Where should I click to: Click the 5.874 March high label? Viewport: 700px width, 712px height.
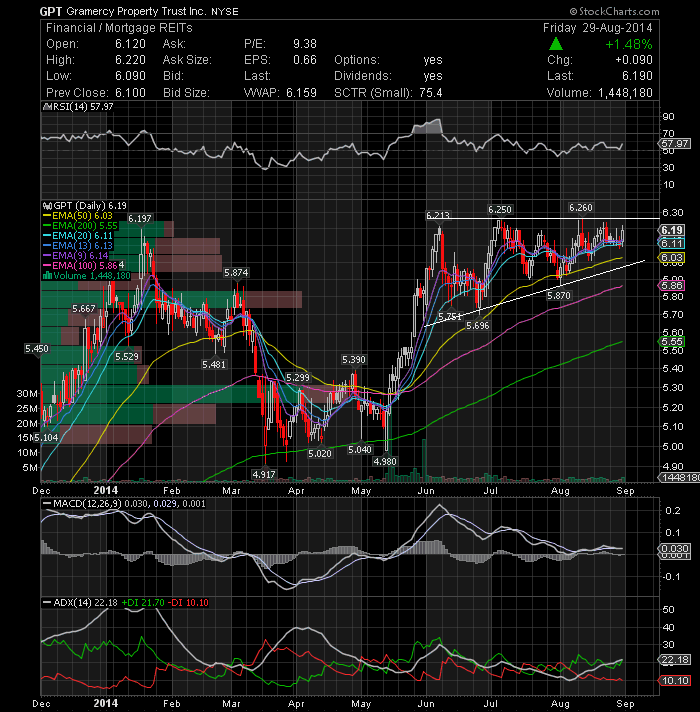click(236, 272)
